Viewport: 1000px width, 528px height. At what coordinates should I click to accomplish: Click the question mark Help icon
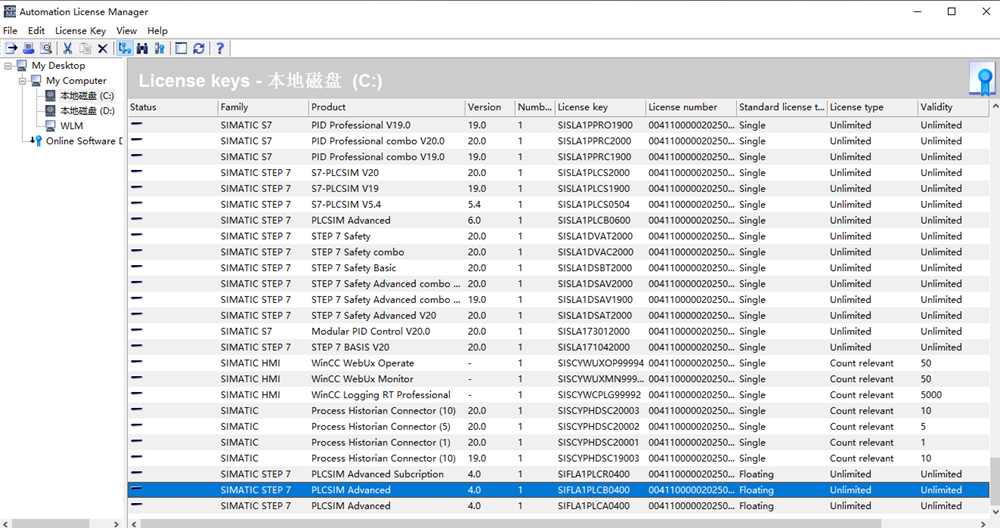click(219, 48)
